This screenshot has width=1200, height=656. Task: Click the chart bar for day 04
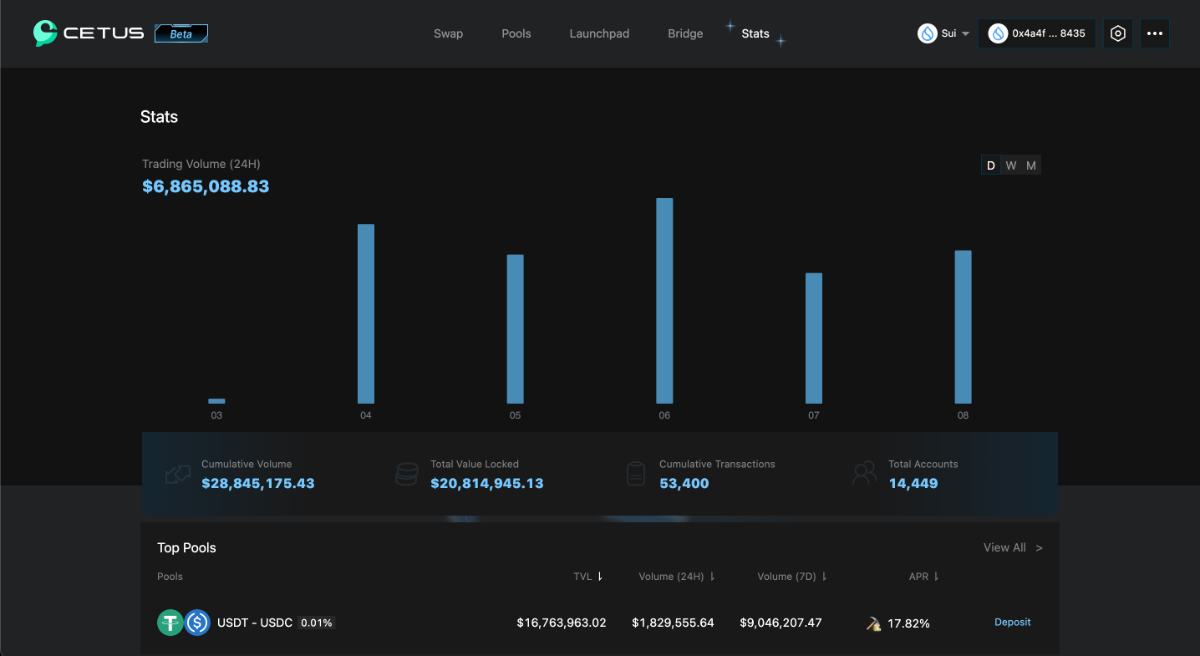(366, 313)
